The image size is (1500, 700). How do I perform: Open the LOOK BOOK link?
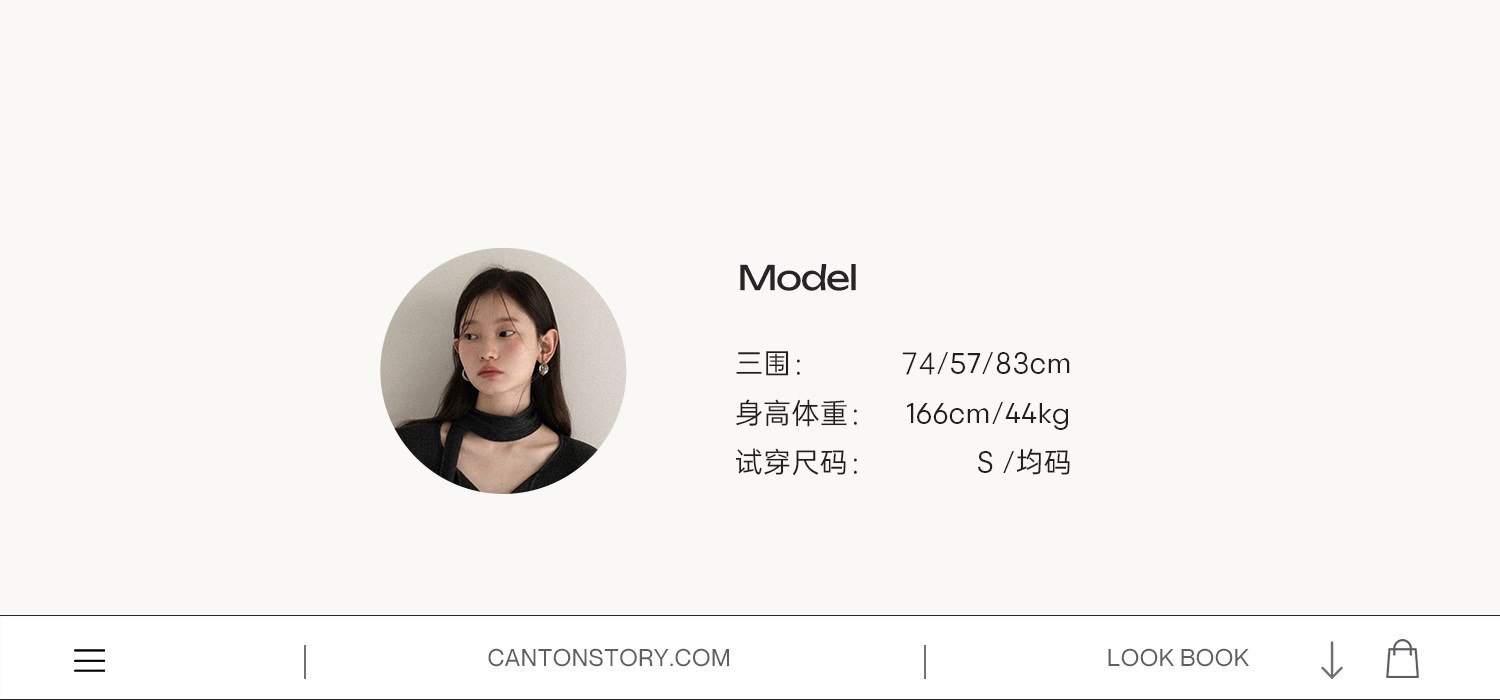point(1177,658)
